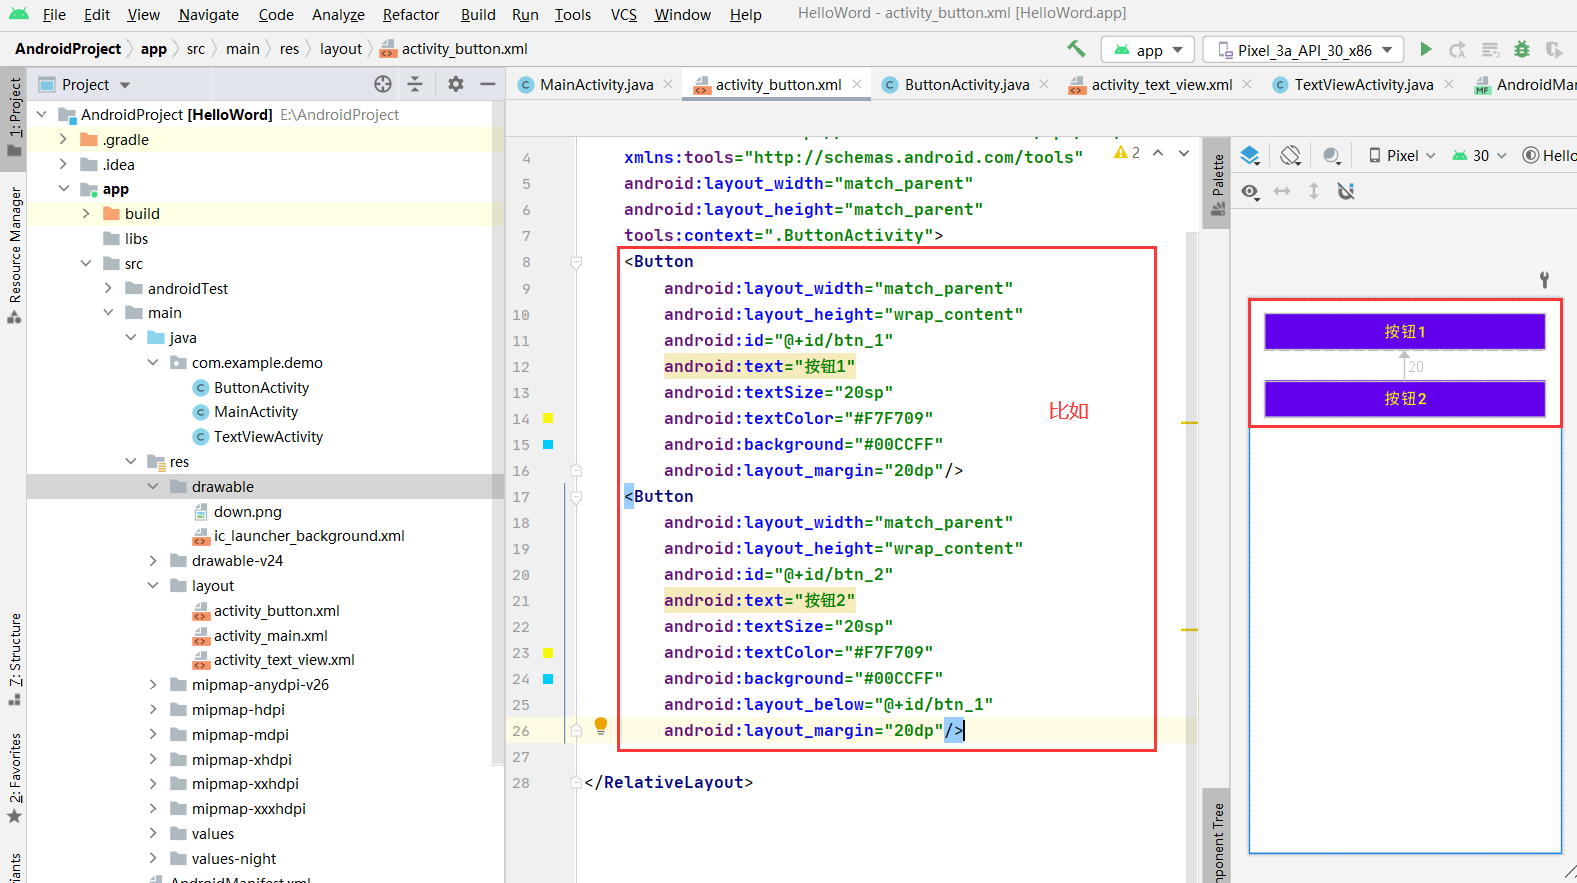
Task: Expand the mipmap-hdpi folder
Action: click(x=153, y=710)
